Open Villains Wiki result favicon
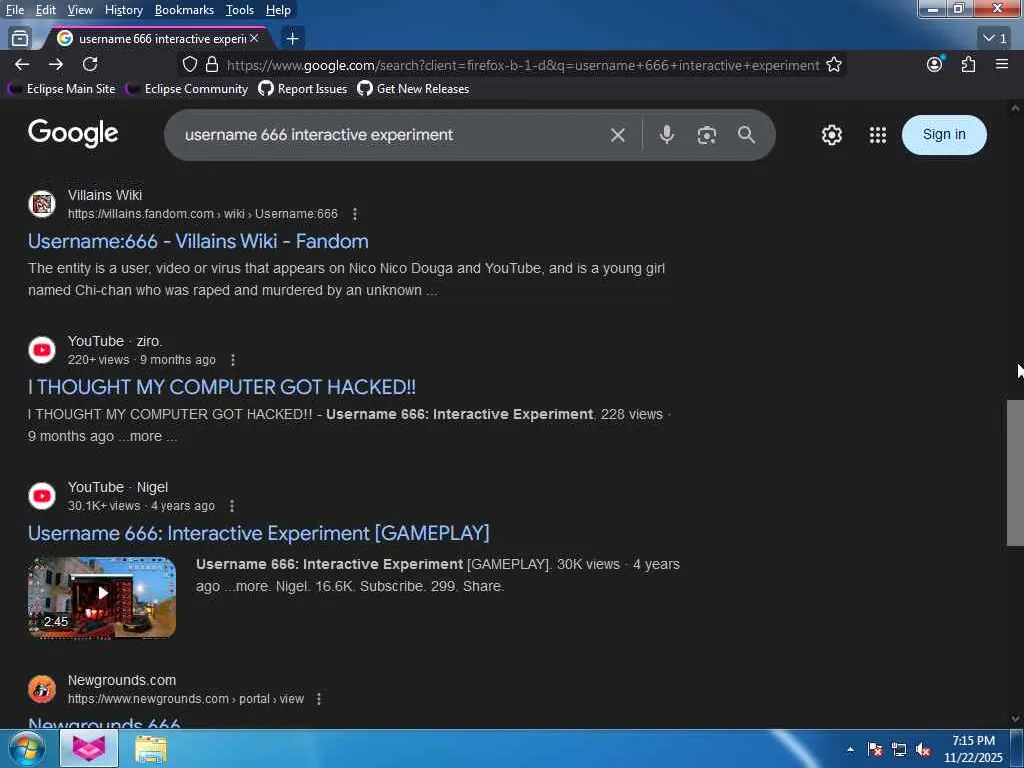 (x=42, y=204)
